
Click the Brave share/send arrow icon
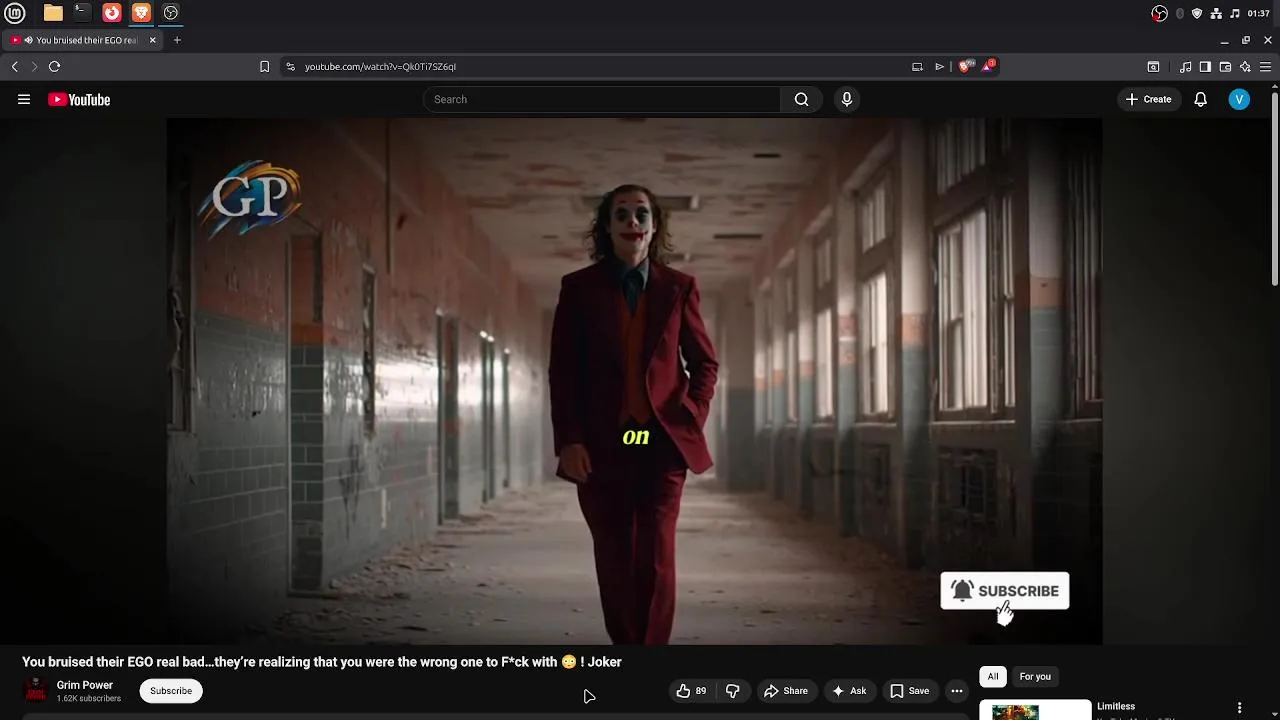click(940, 66)
